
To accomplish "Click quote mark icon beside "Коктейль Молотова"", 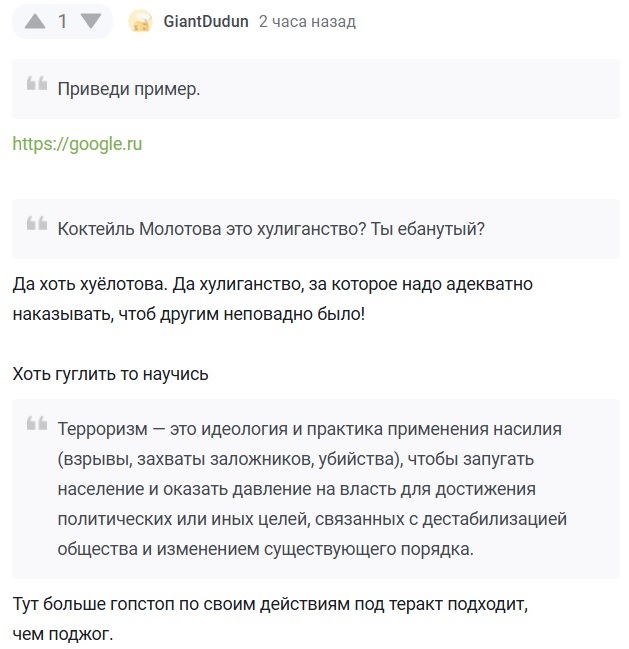I will (37, 224).
